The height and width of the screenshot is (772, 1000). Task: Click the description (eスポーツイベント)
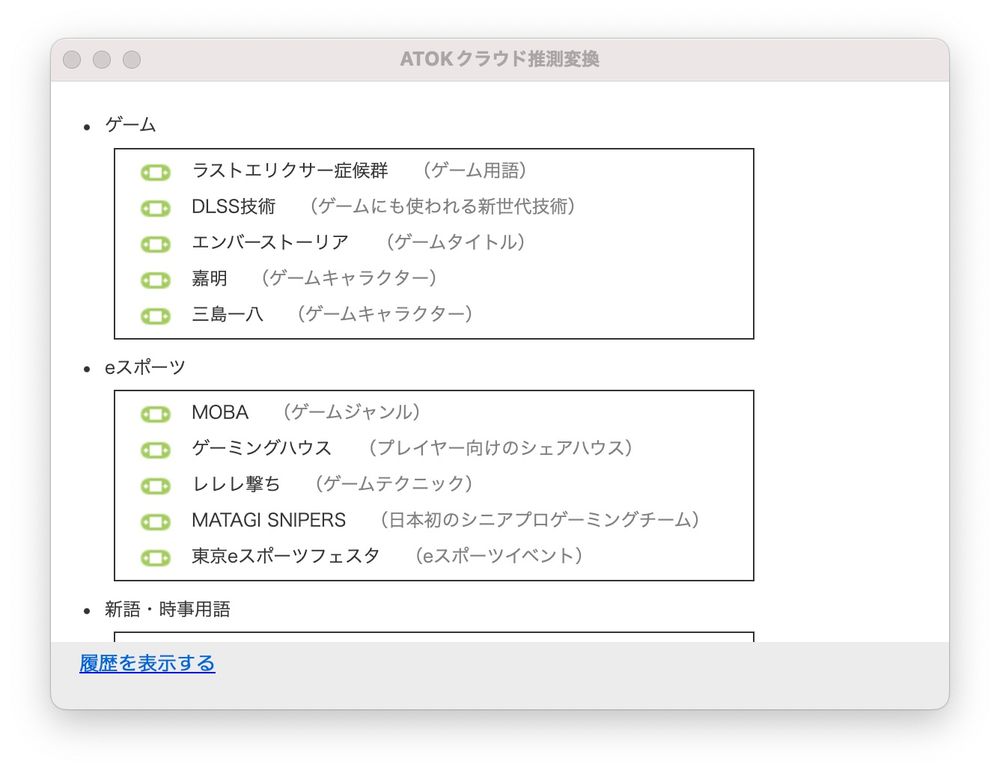coord(498,555)
